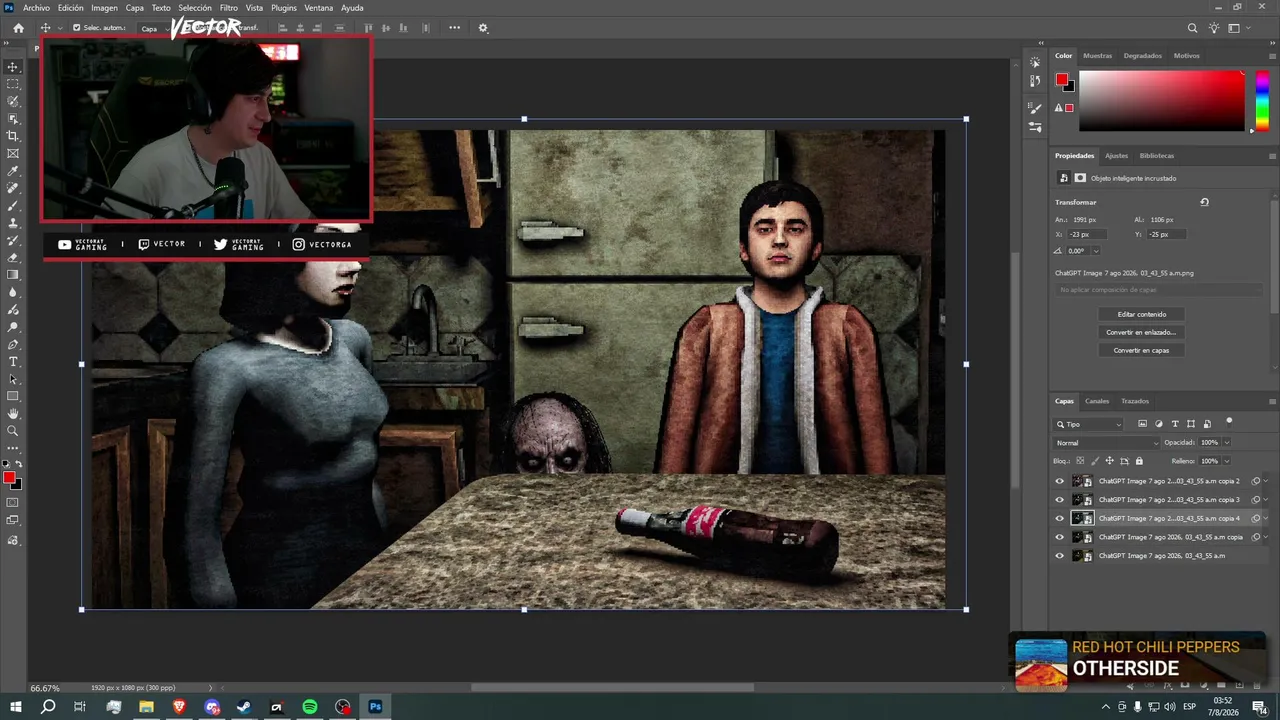
Task: Open Photoshop search magnifier at top right
Action: (1192, 28)
